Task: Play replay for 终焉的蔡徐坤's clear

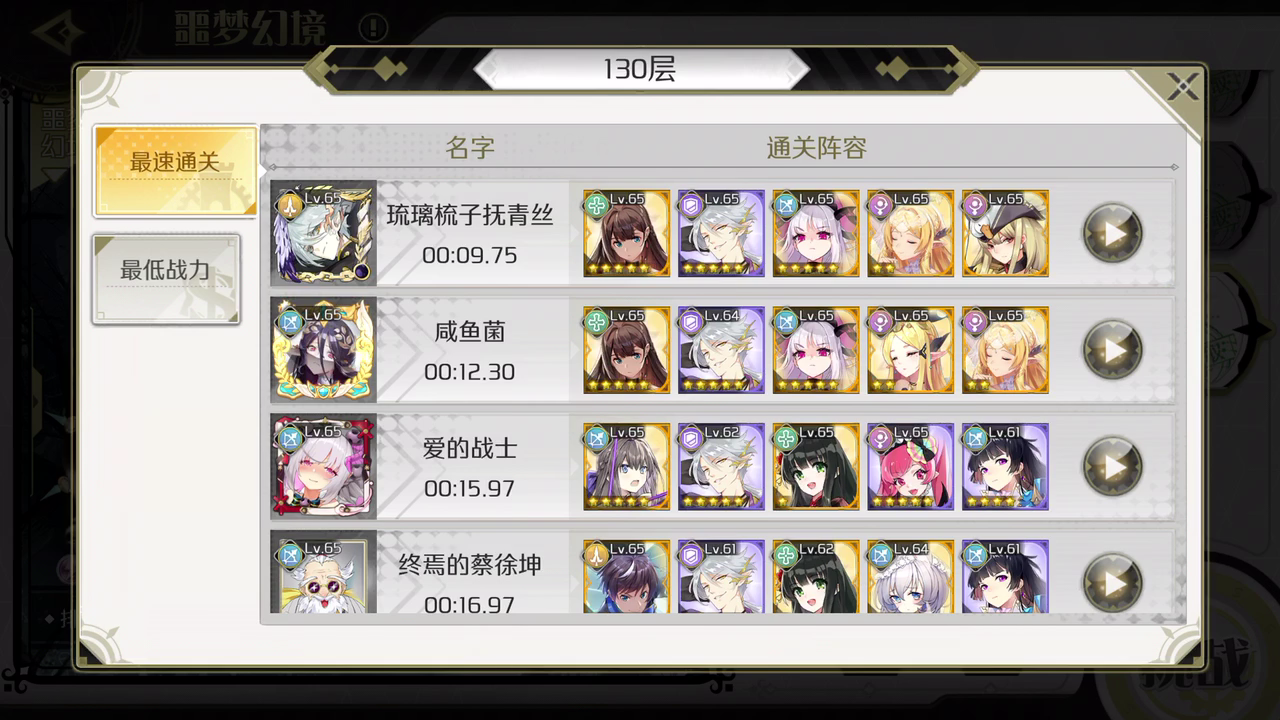Action: [x=1112, y=582]
